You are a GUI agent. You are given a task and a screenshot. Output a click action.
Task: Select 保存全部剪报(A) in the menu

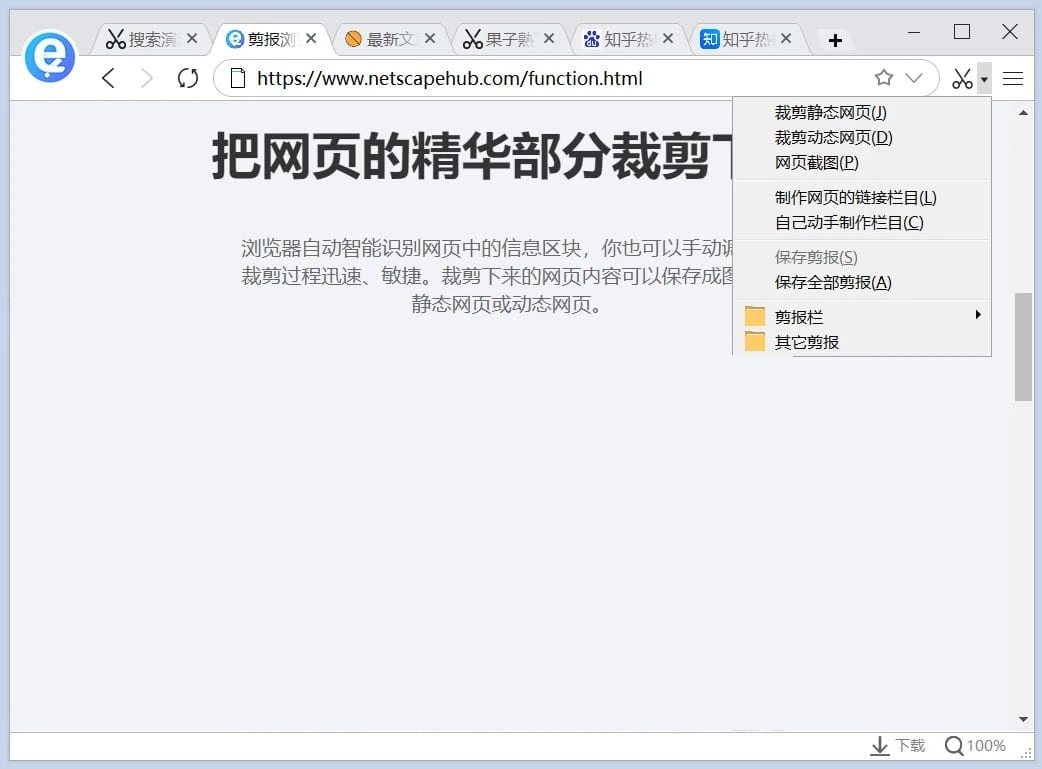(x=833, y=283)
